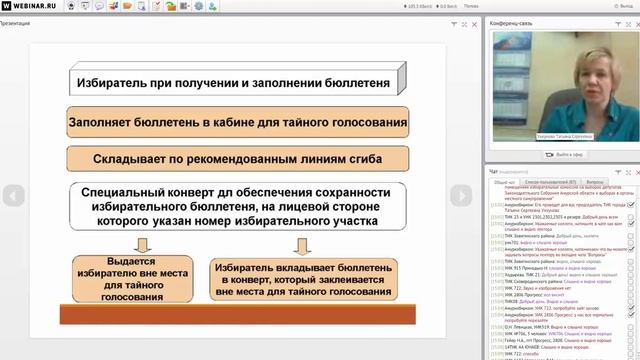This screenshot has width=640, height=360.
Task: Click 'Складывает по рекомендованным линиям сгиба' block
Action: click(x=238, y=159)
